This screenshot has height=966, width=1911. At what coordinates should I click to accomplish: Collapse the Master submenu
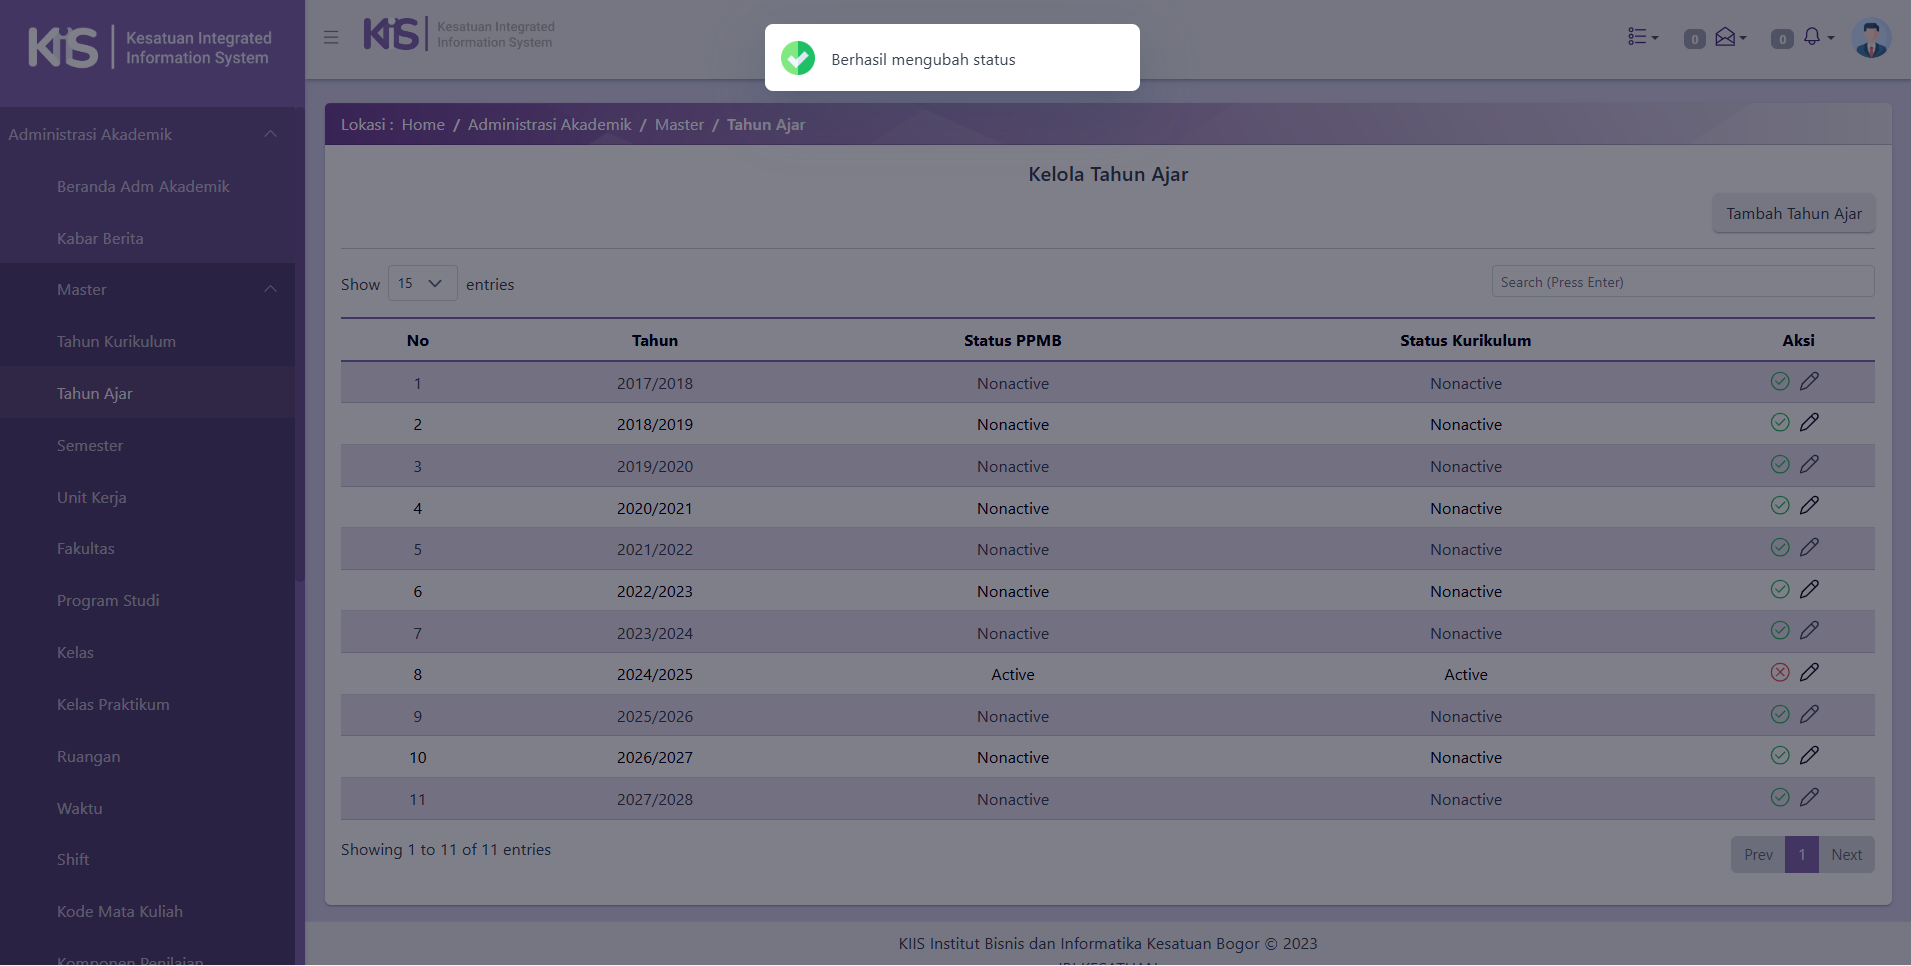click(270, 289)
